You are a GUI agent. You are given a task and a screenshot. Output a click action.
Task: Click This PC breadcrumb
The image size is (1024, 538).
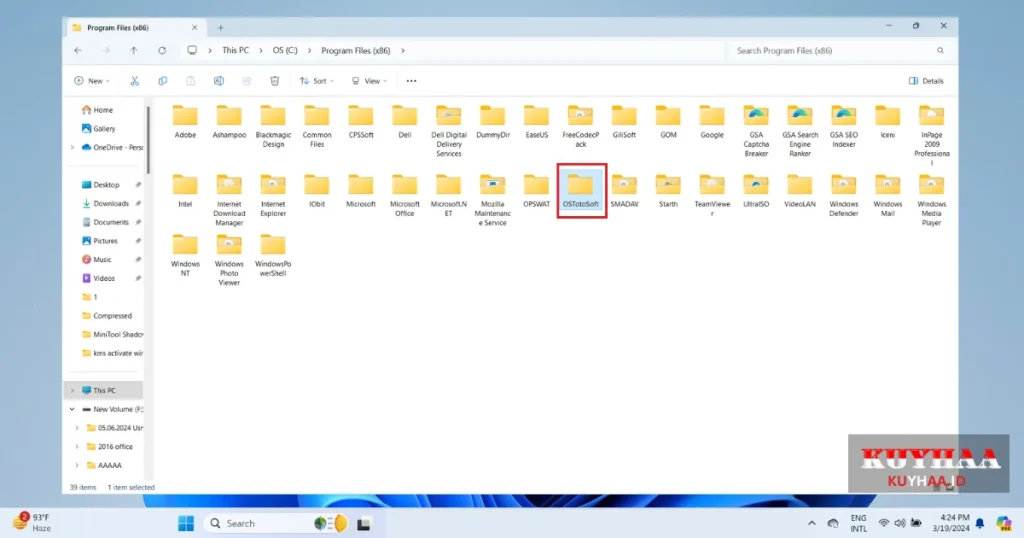(x=235, y=50)
